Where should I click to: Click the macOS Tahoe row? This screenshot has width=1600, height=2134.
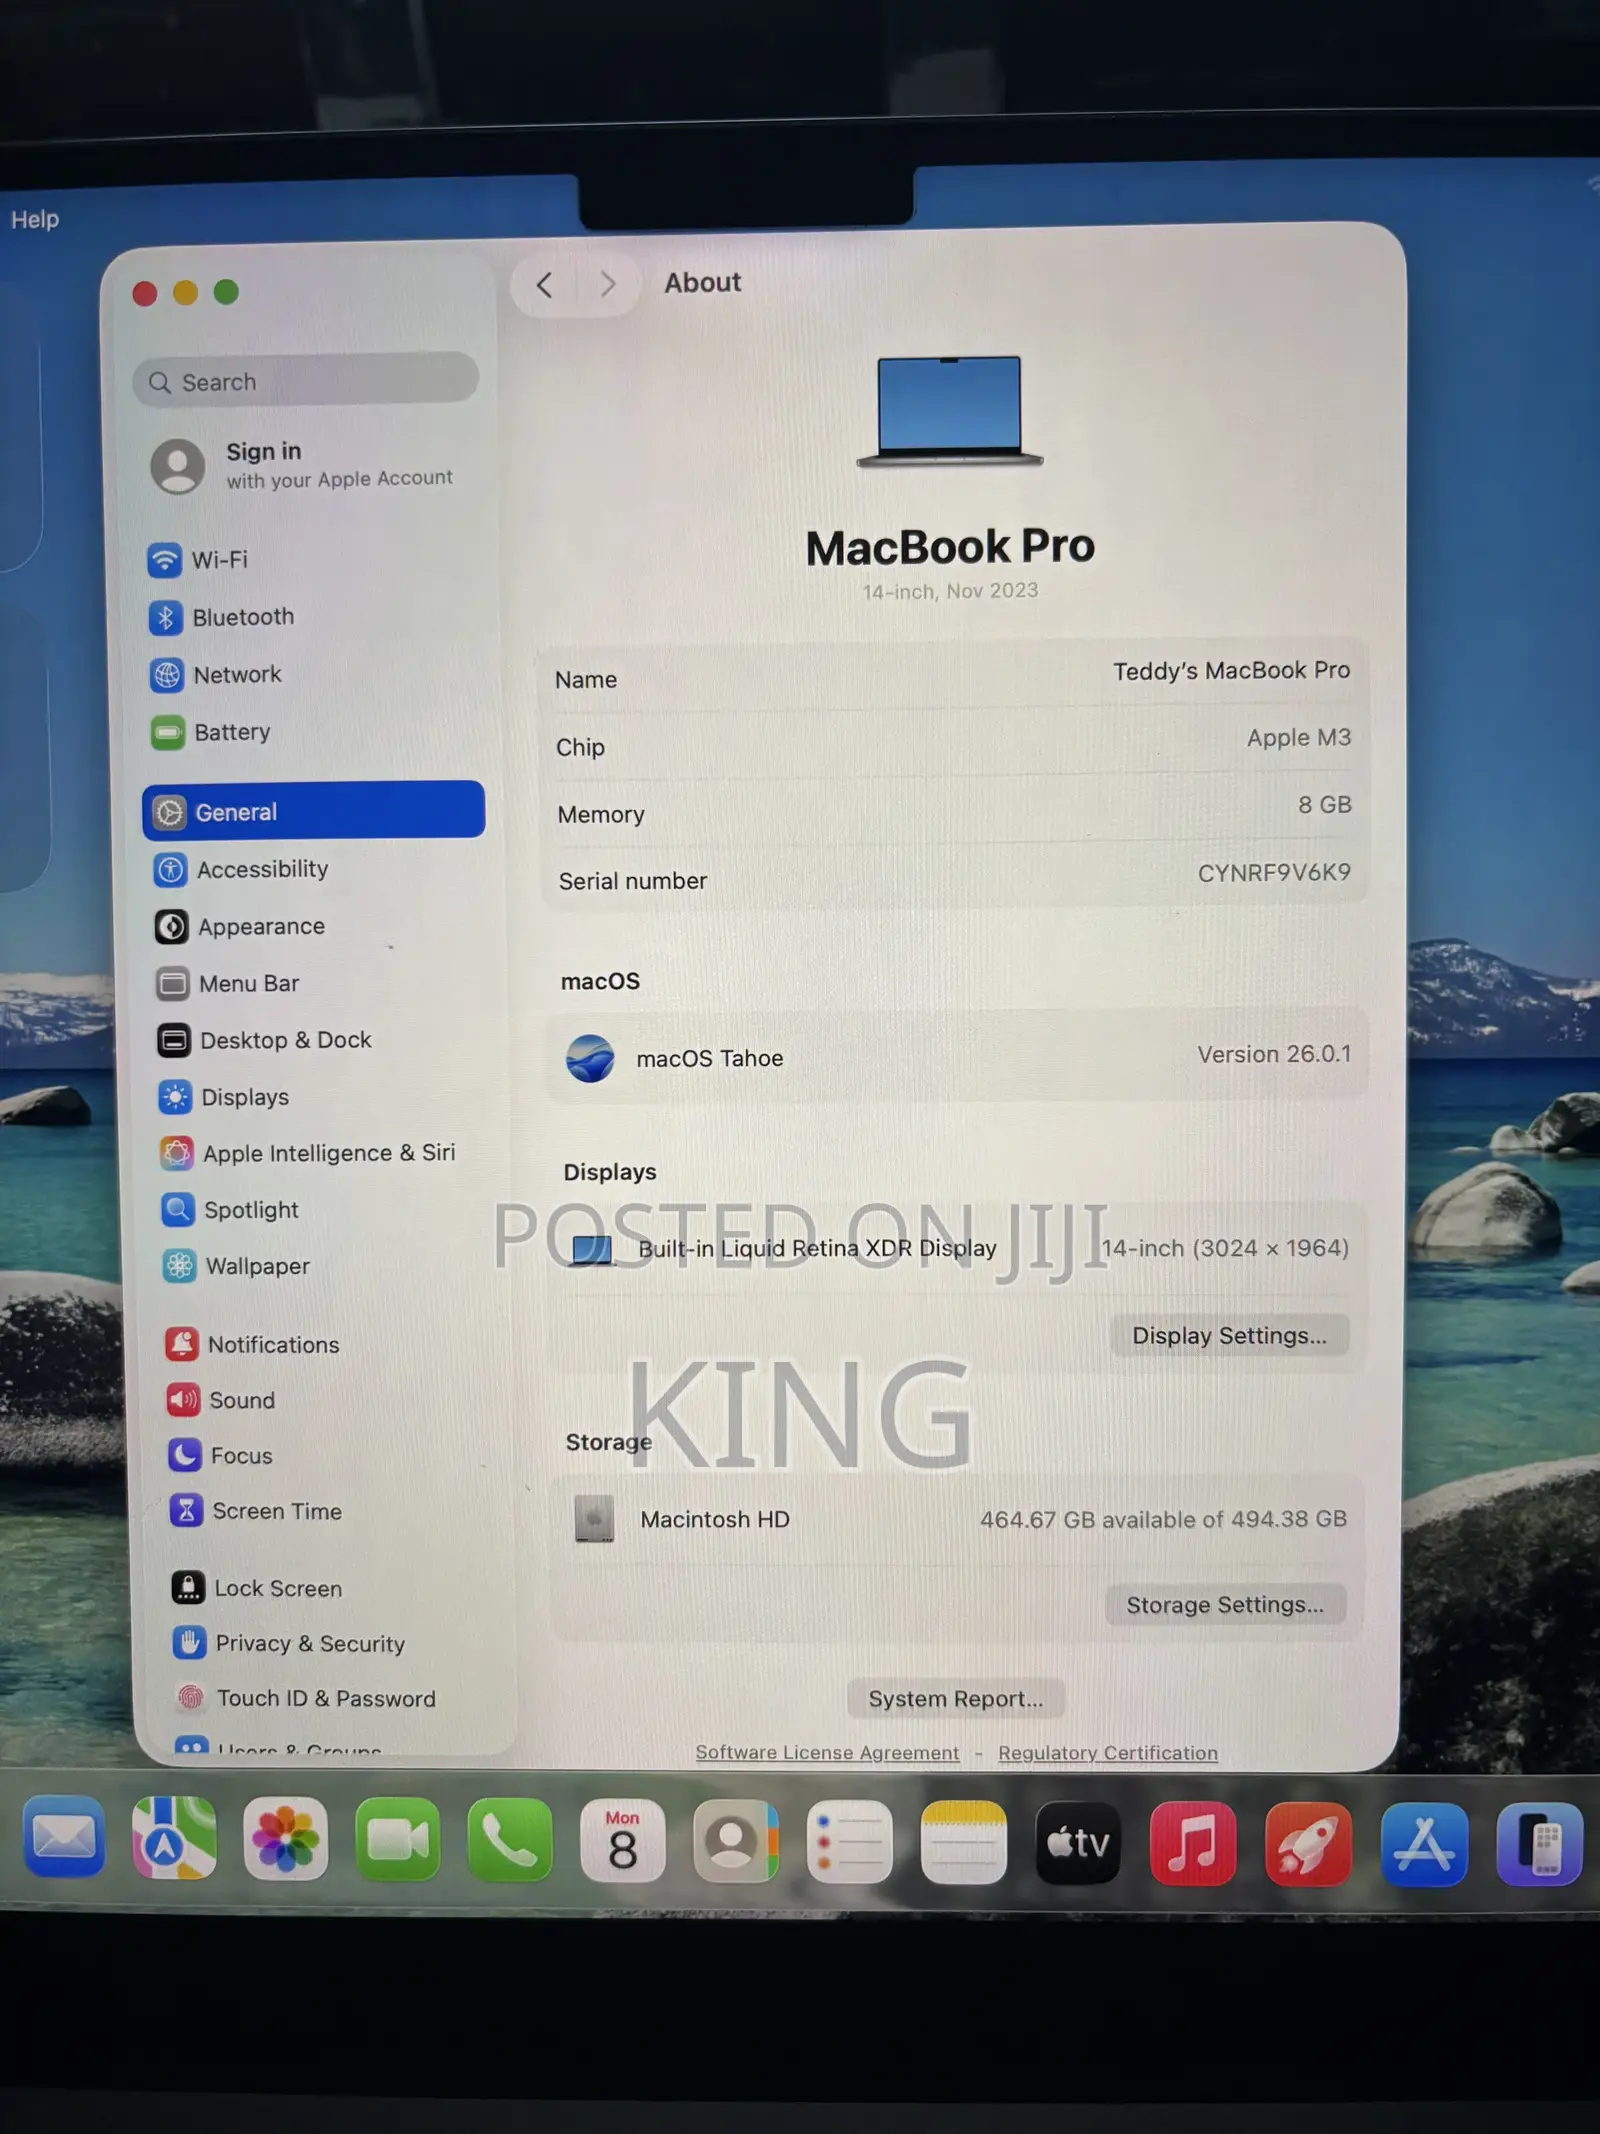[x=957, y=1057]
